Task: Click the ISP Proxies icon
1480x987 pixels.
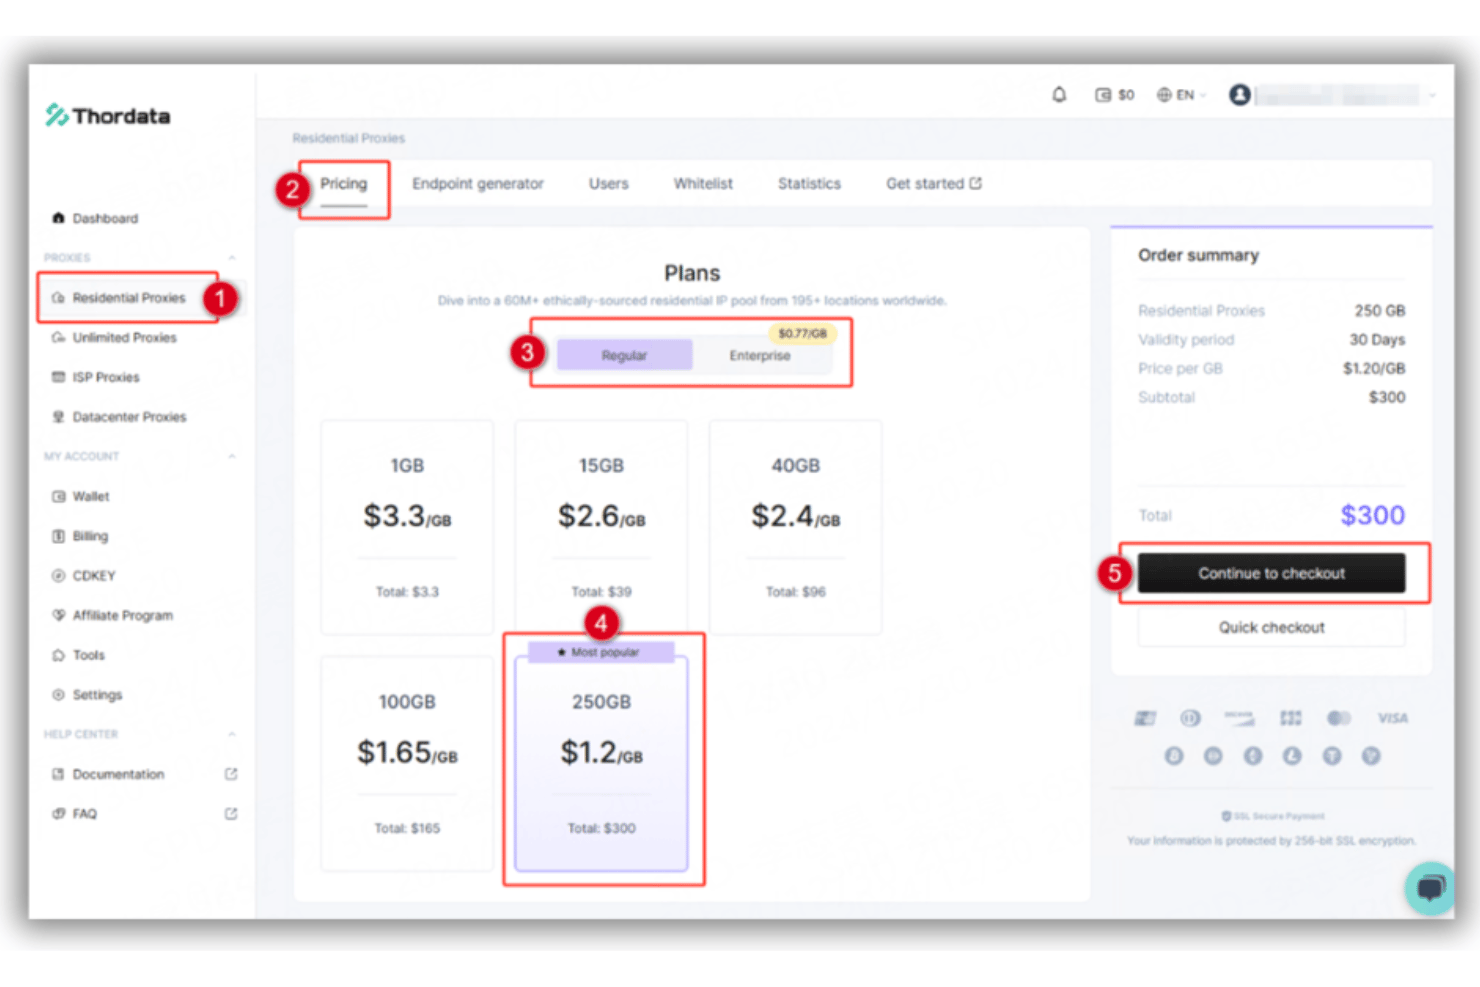Action: click(x=58, y=377)
